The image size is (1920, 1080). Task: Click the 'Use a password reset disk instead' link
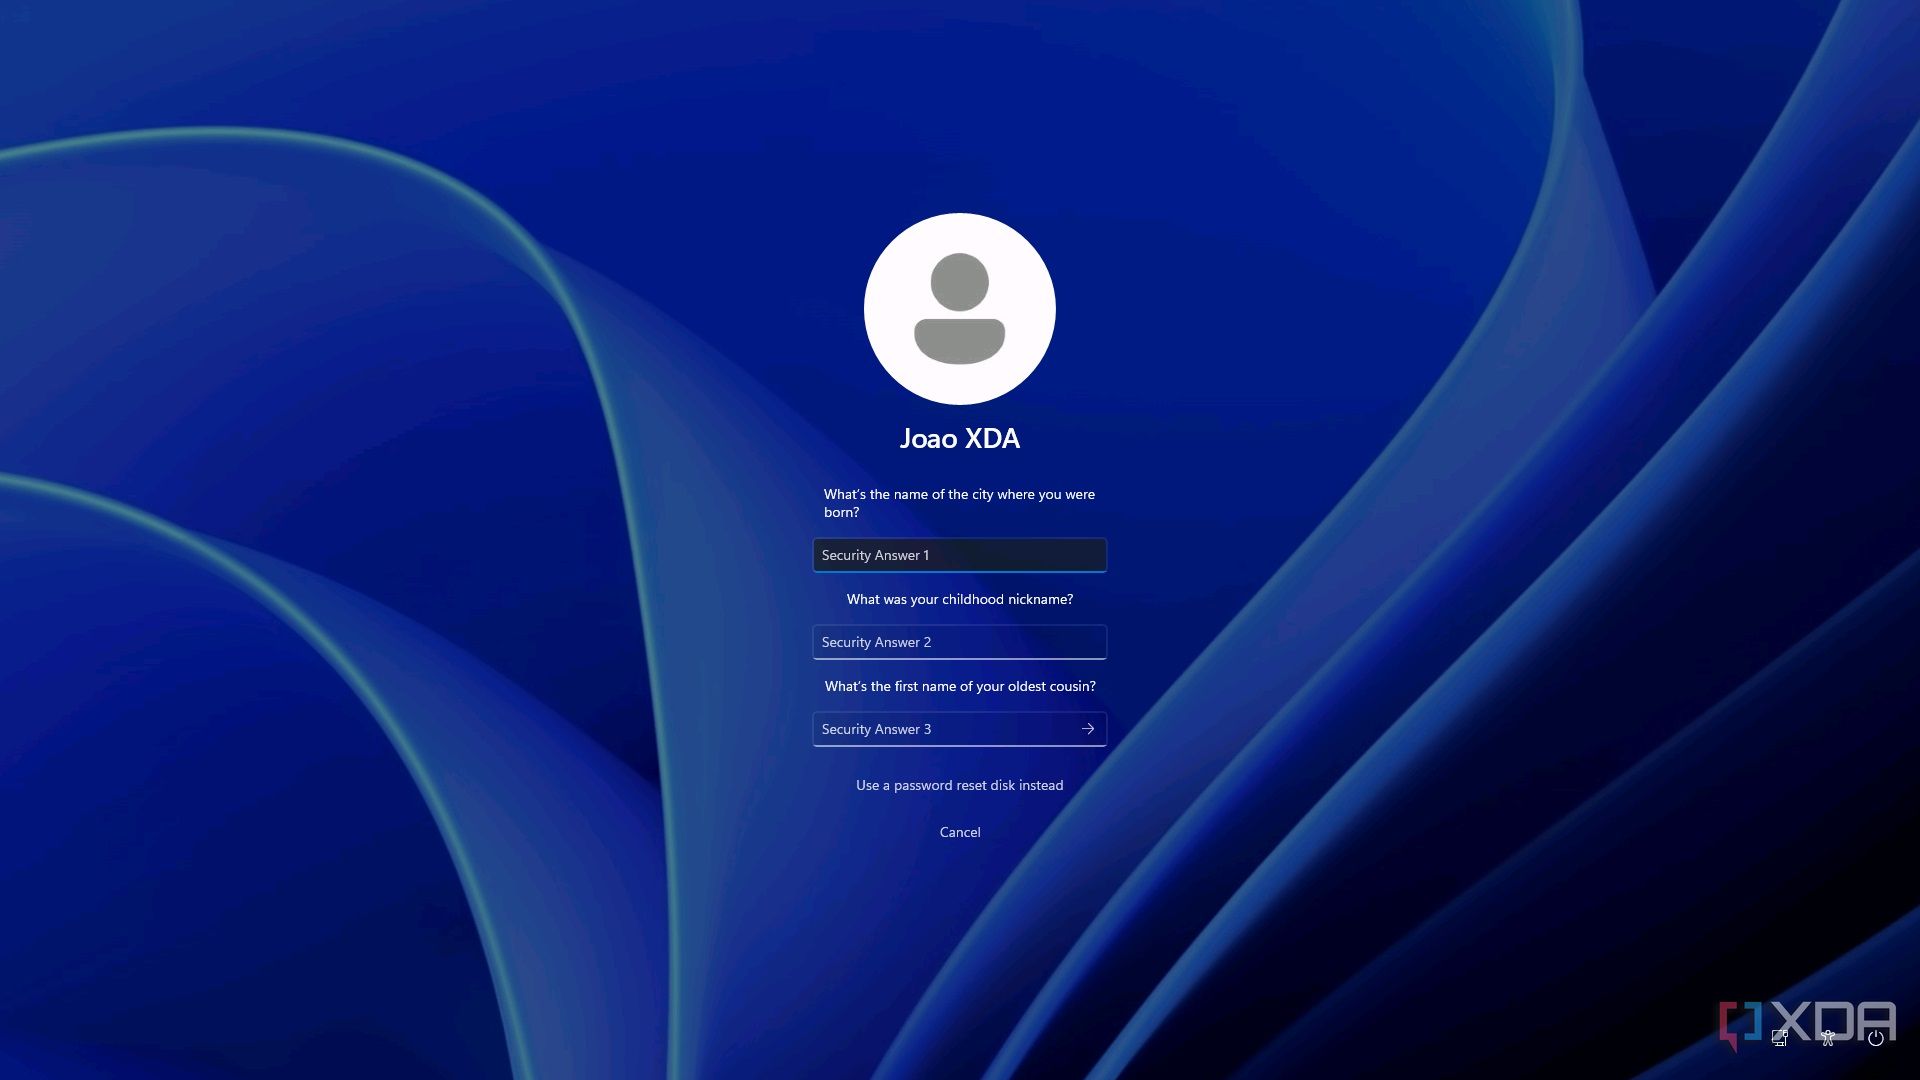[x=959, y=785]
